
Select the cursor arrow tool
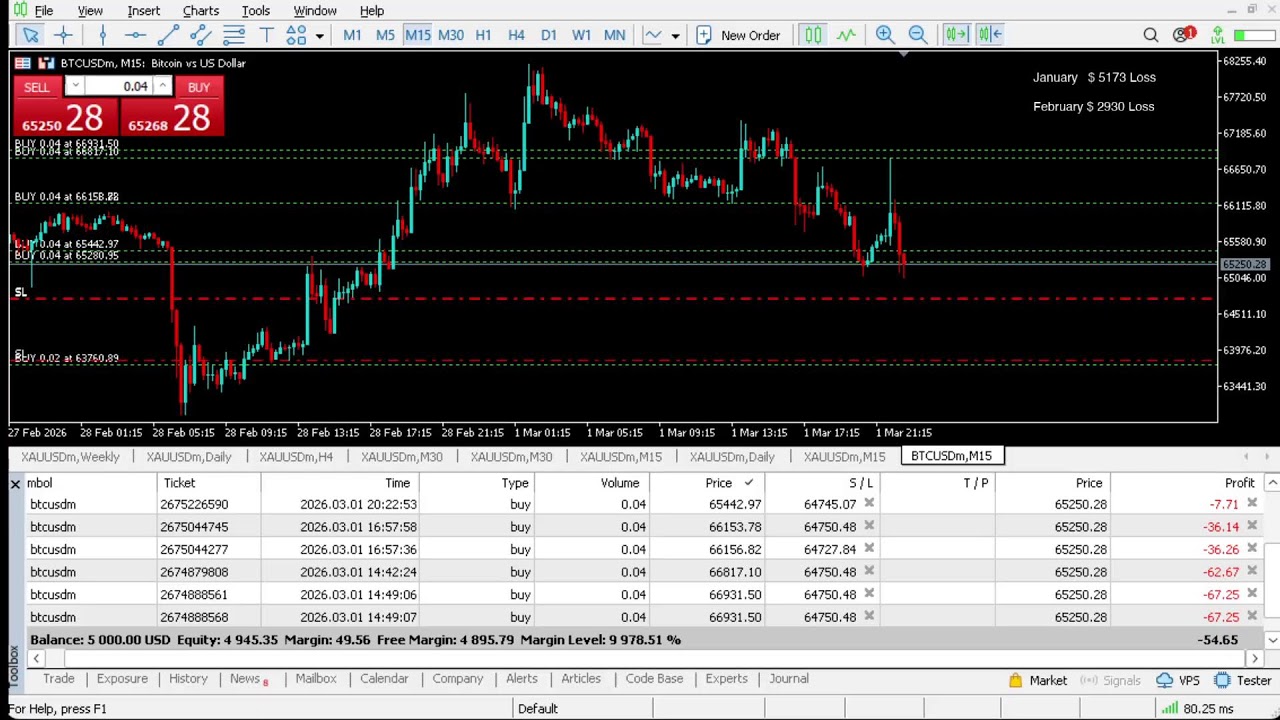point(30,35)
